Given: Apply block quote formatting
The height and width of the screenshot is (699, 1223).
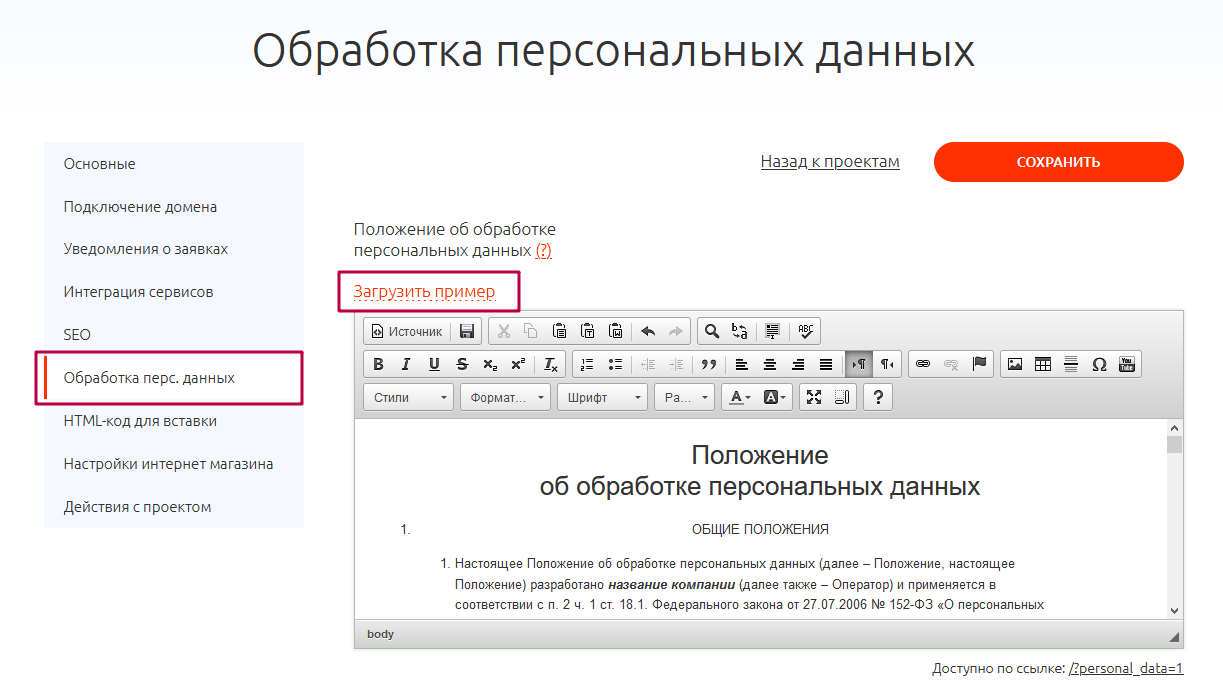Looking at the screenshot, I should (x=709, y=364).
